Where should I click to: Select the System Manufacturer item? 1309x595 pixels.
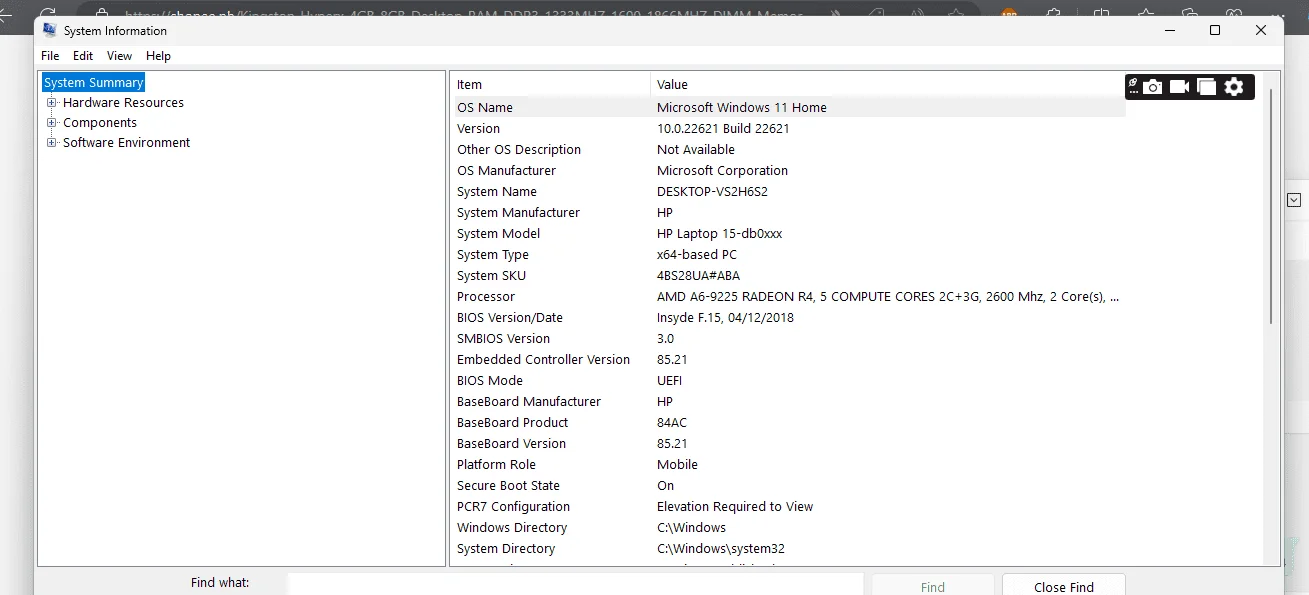(518, 212)
